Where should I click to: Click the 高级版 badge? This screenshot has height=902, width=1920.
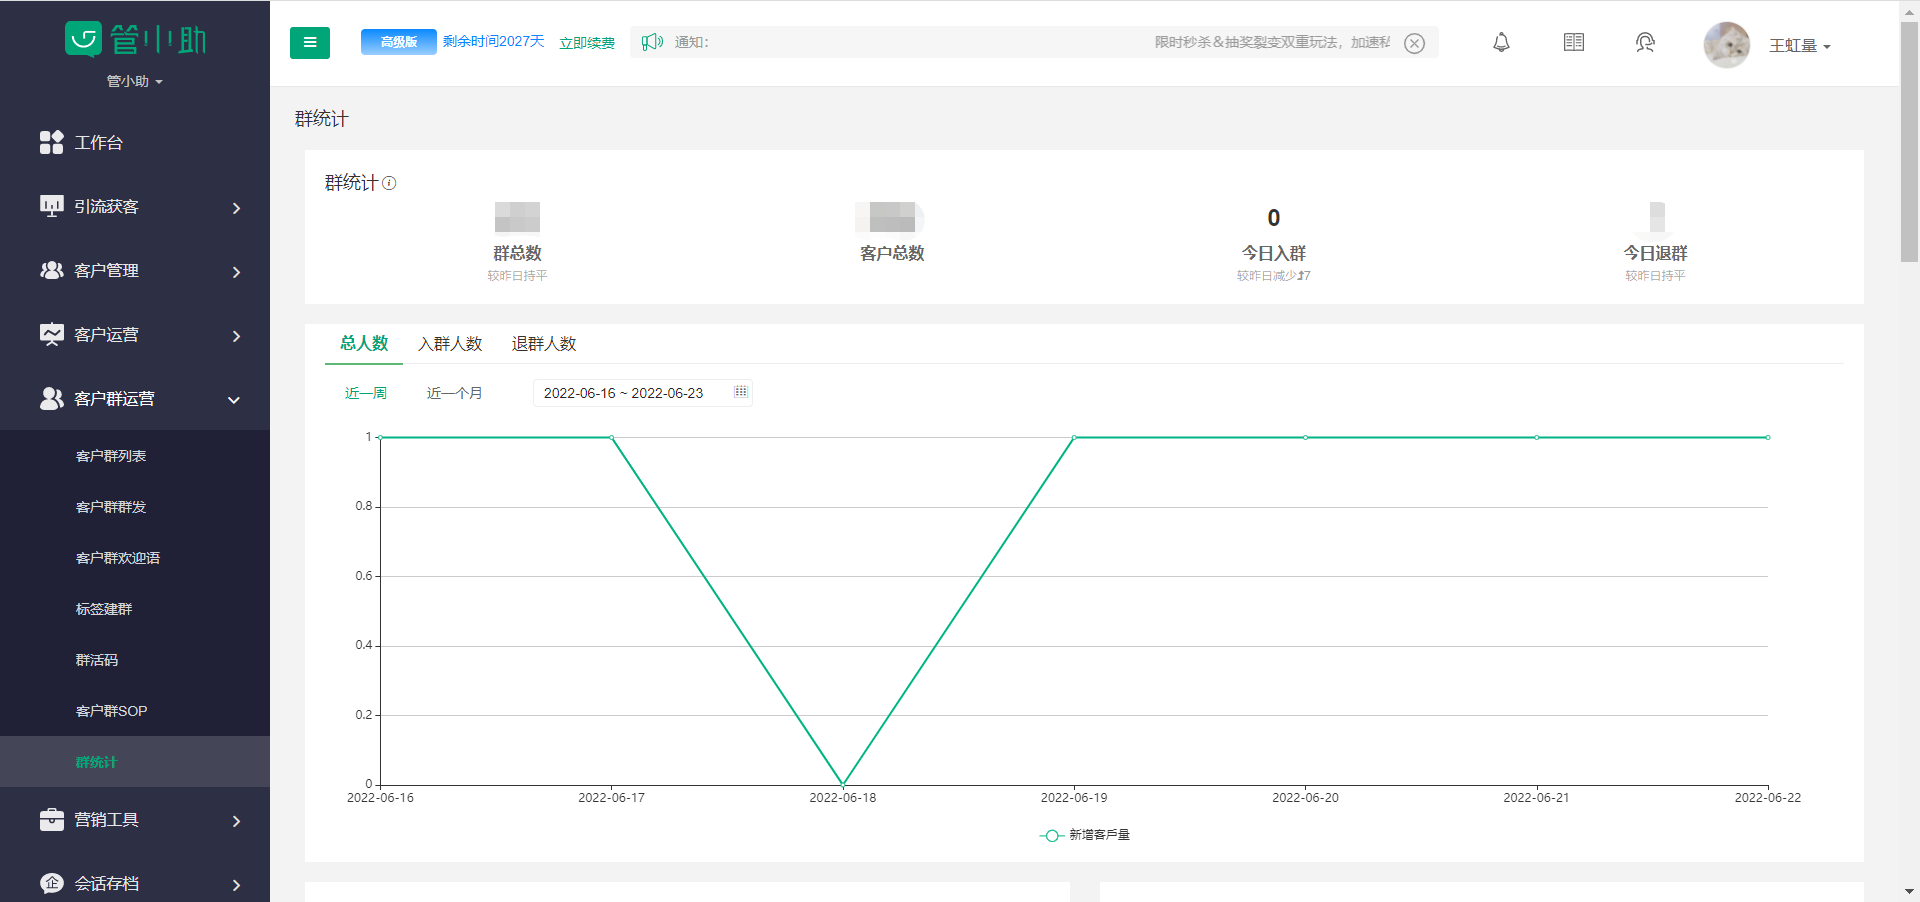tap(398, 42)
